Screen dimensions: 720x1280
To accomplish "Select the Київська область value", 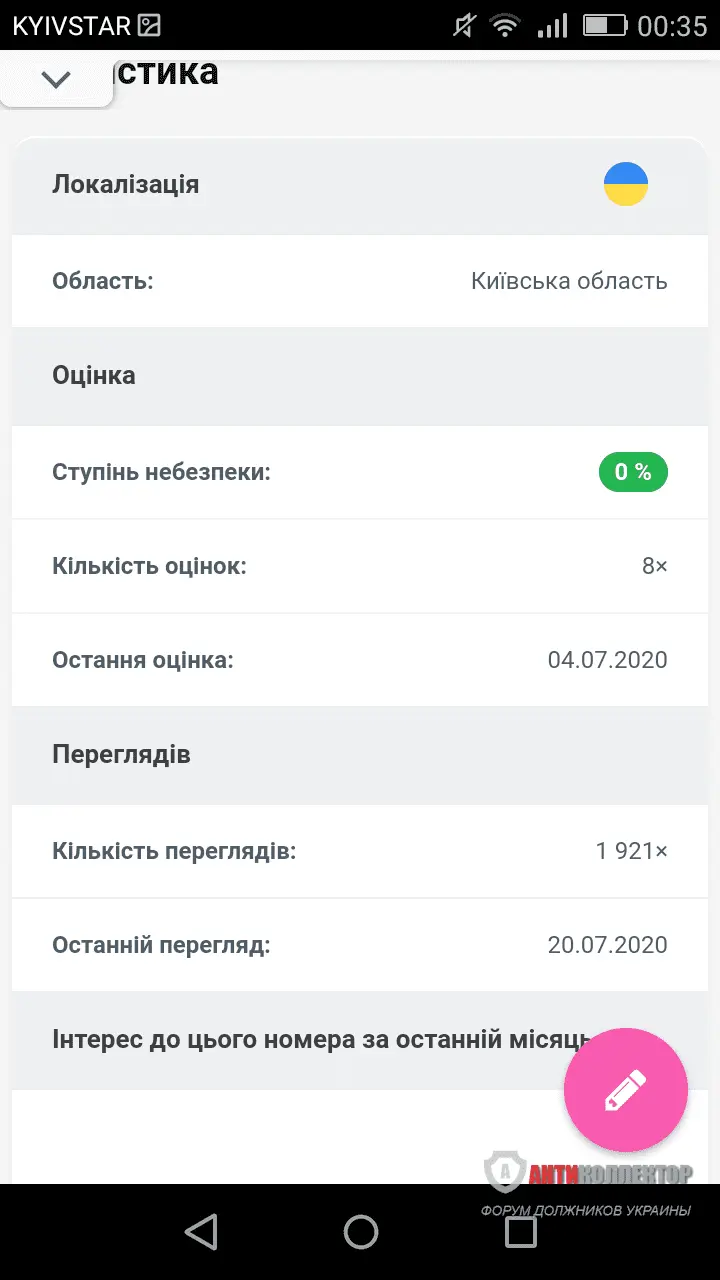I will [569, 281].
